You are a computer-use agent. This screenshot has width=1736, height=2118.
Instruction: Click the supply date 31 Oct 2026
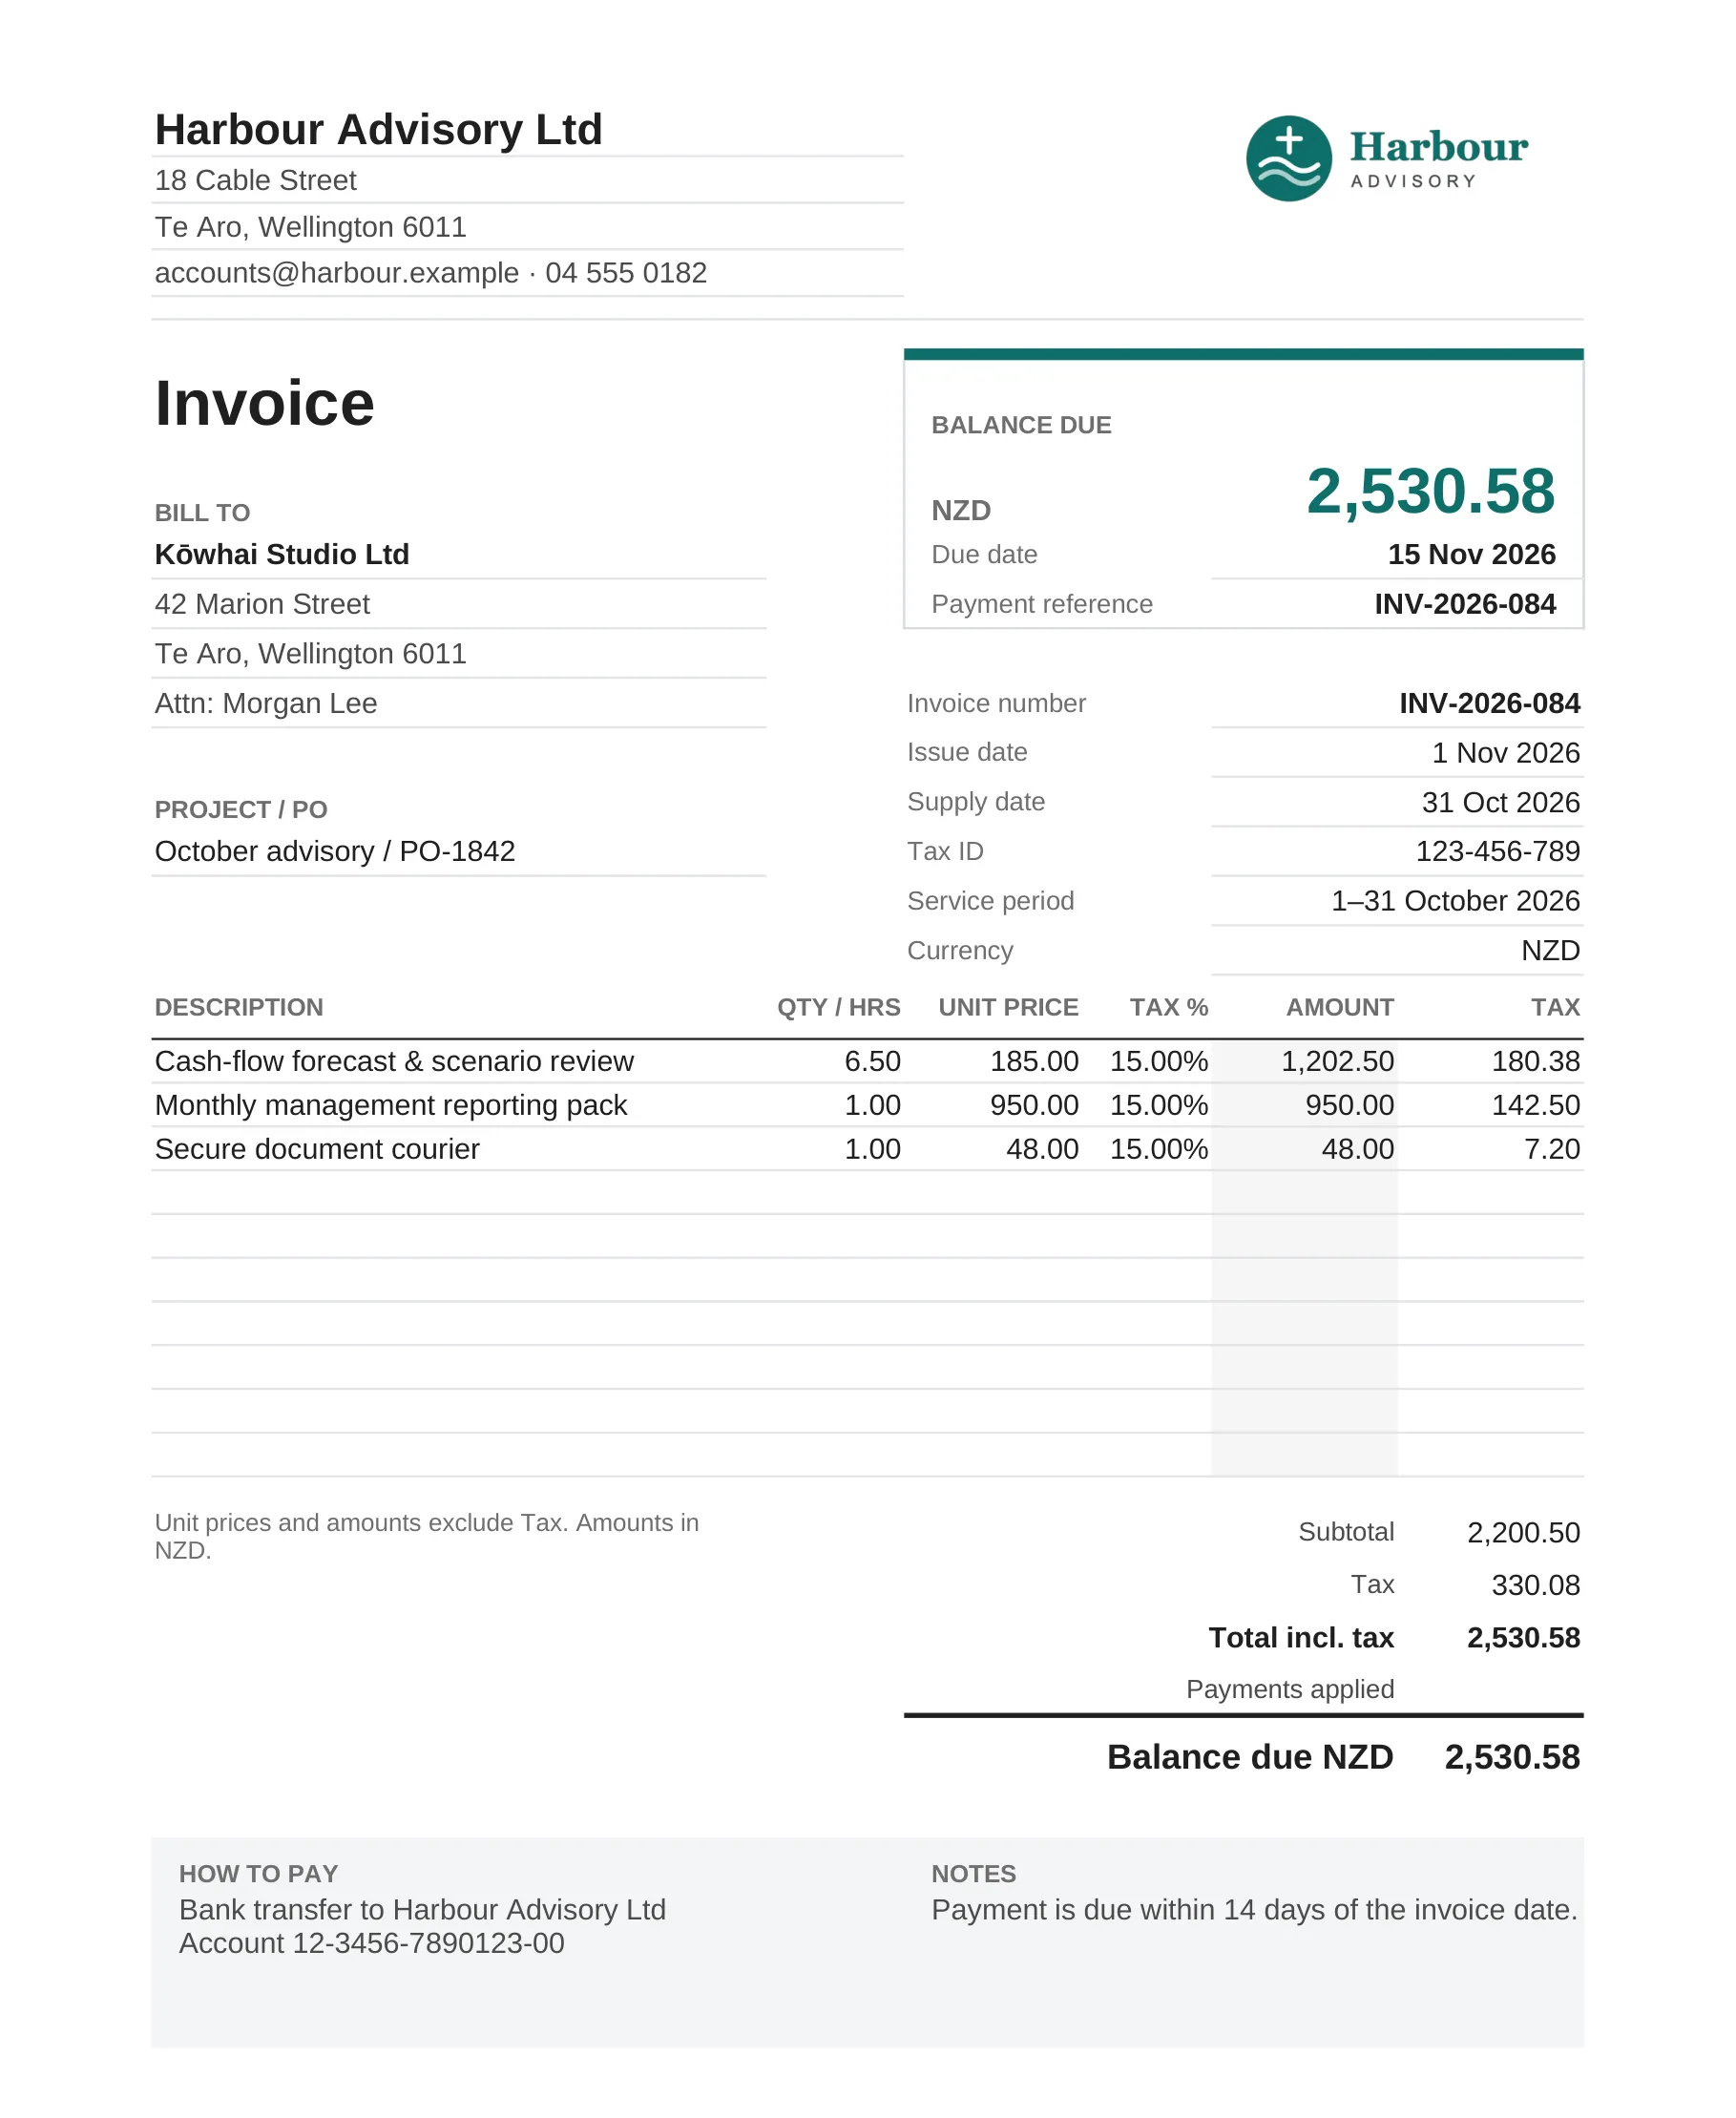pyautogui.click(x=1500, y=802)
